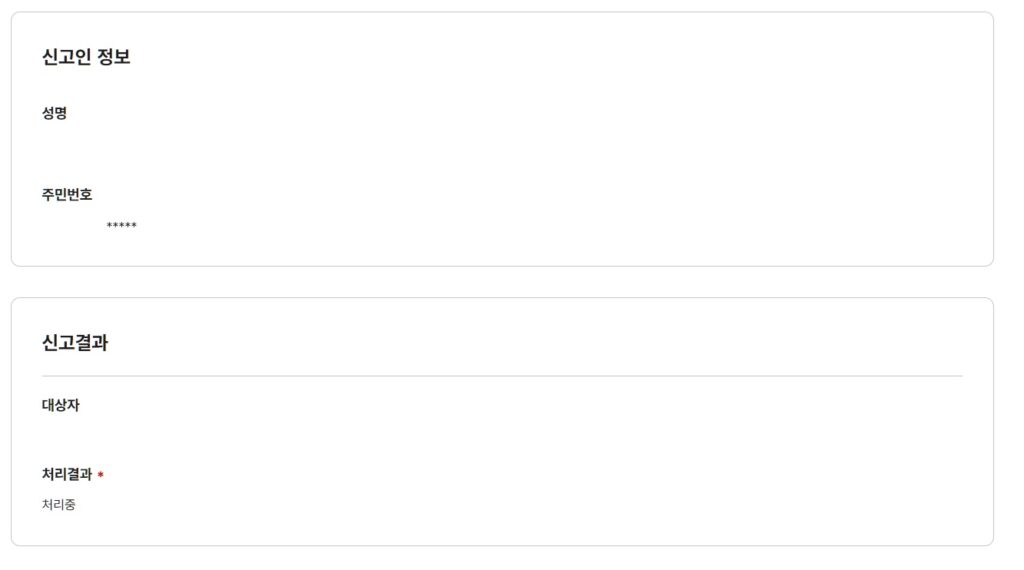This screenshot has height=570, width=1024.
Task: Click the blank space beneath the 처리중 text
Action: click(x=502, y=529)
